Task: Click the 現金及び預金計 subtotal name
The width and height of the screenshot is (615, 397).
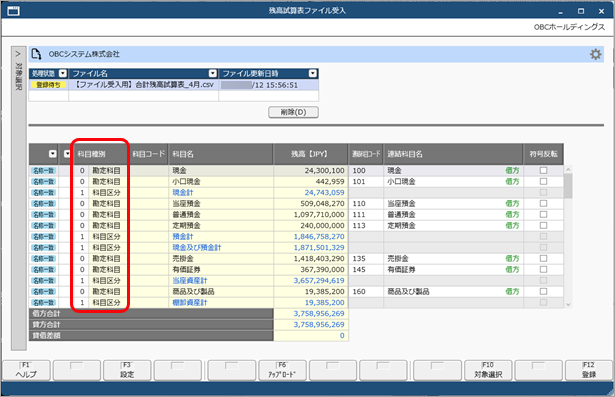Action: 197,247
